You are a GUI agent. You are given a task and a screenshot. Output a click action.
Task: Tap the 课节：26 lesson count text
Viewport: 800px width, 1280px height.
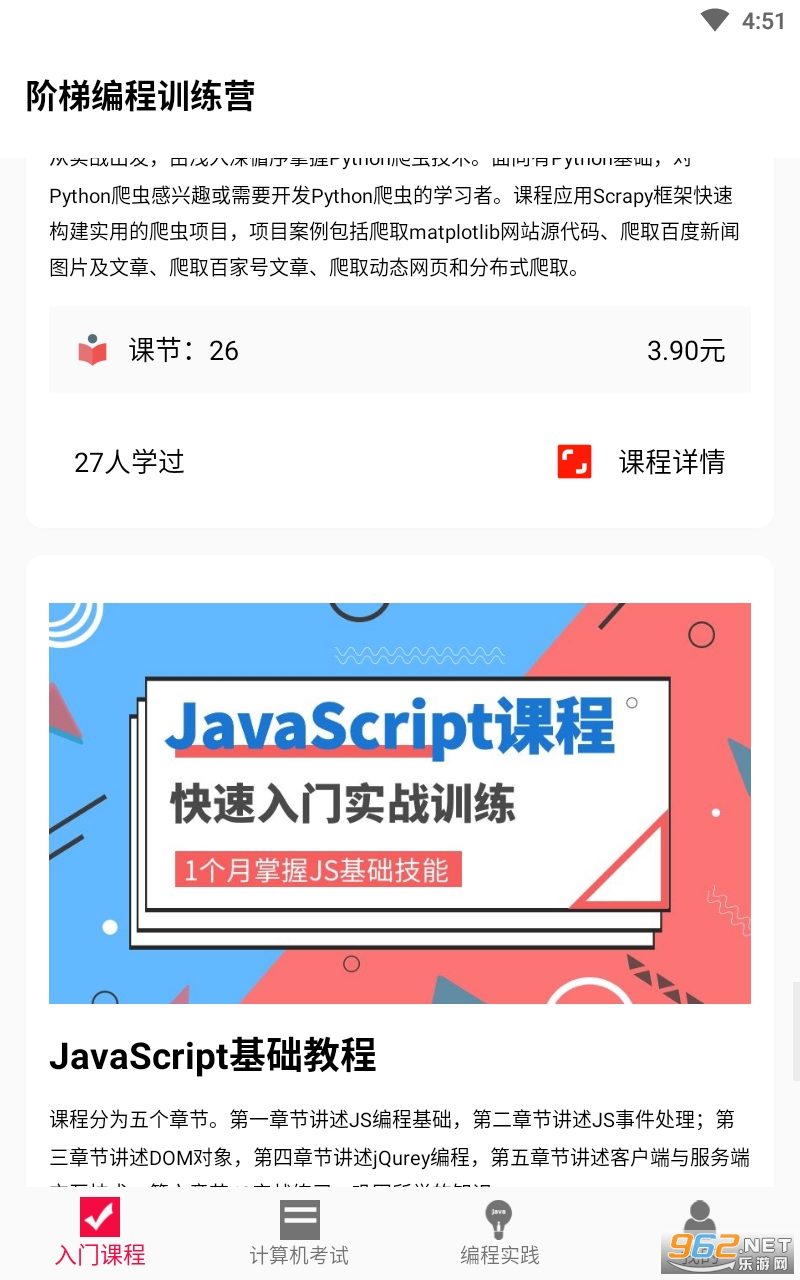(183, 350)
